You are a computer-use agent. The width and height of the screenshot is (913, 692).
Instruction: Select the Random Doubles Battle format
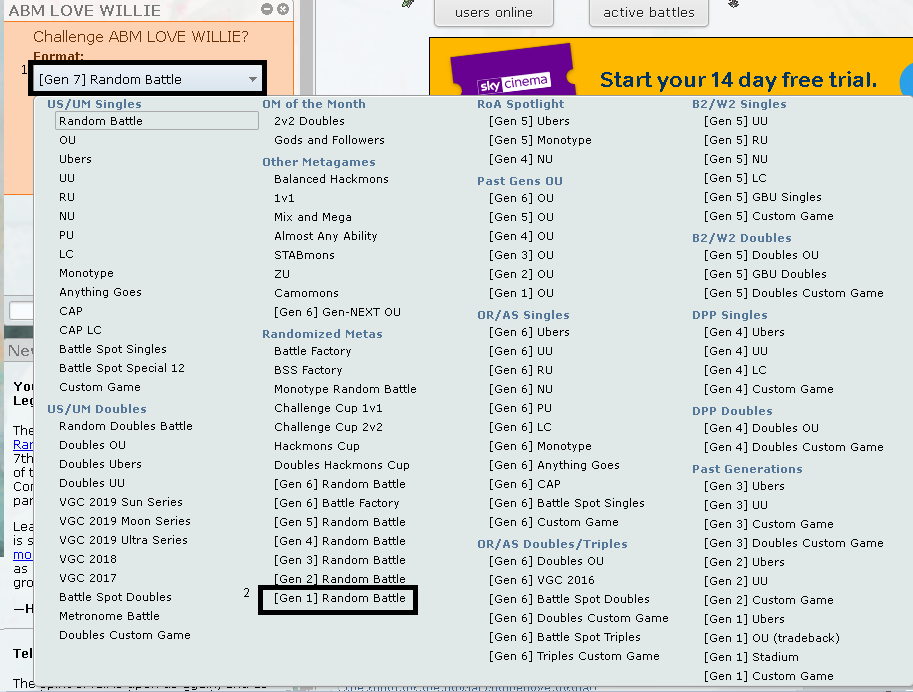[126, 426]
